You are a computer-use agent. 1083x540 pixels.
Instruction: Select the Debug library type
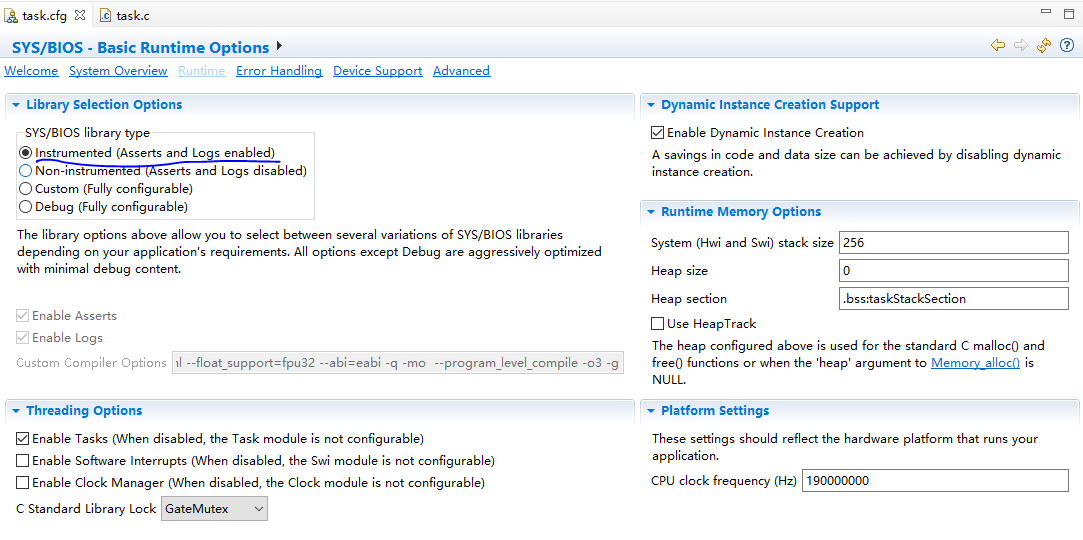tap(25, 206)
